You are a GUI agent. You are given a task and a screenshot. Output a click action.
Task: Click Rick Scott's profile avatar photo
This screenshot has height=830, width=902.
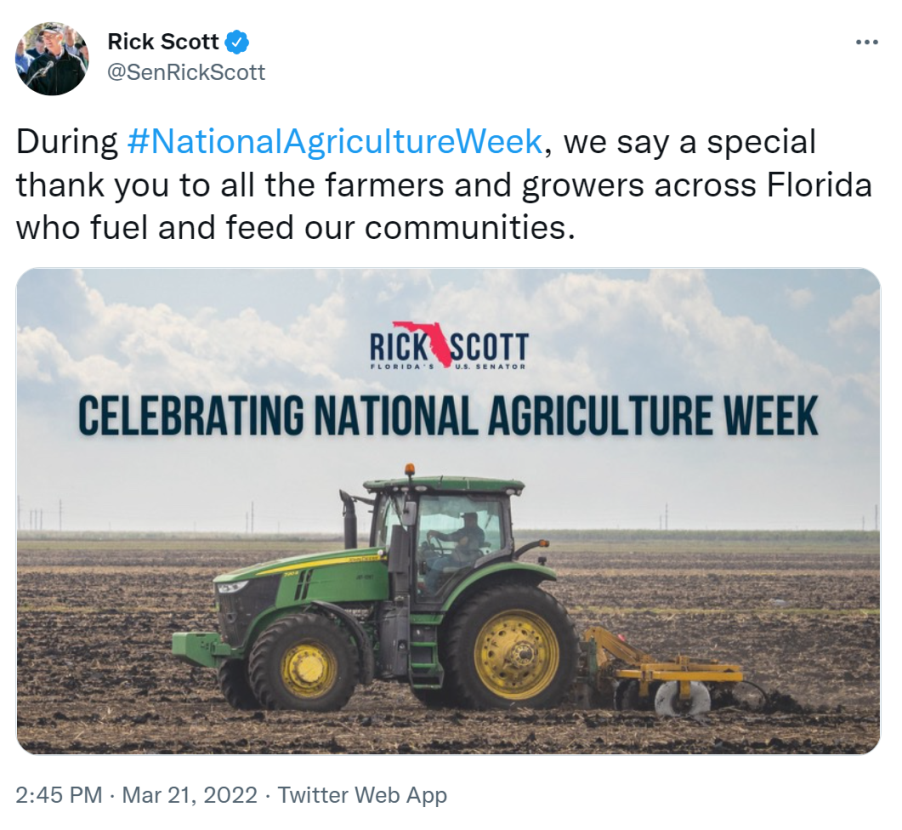[x=52, y=58]
